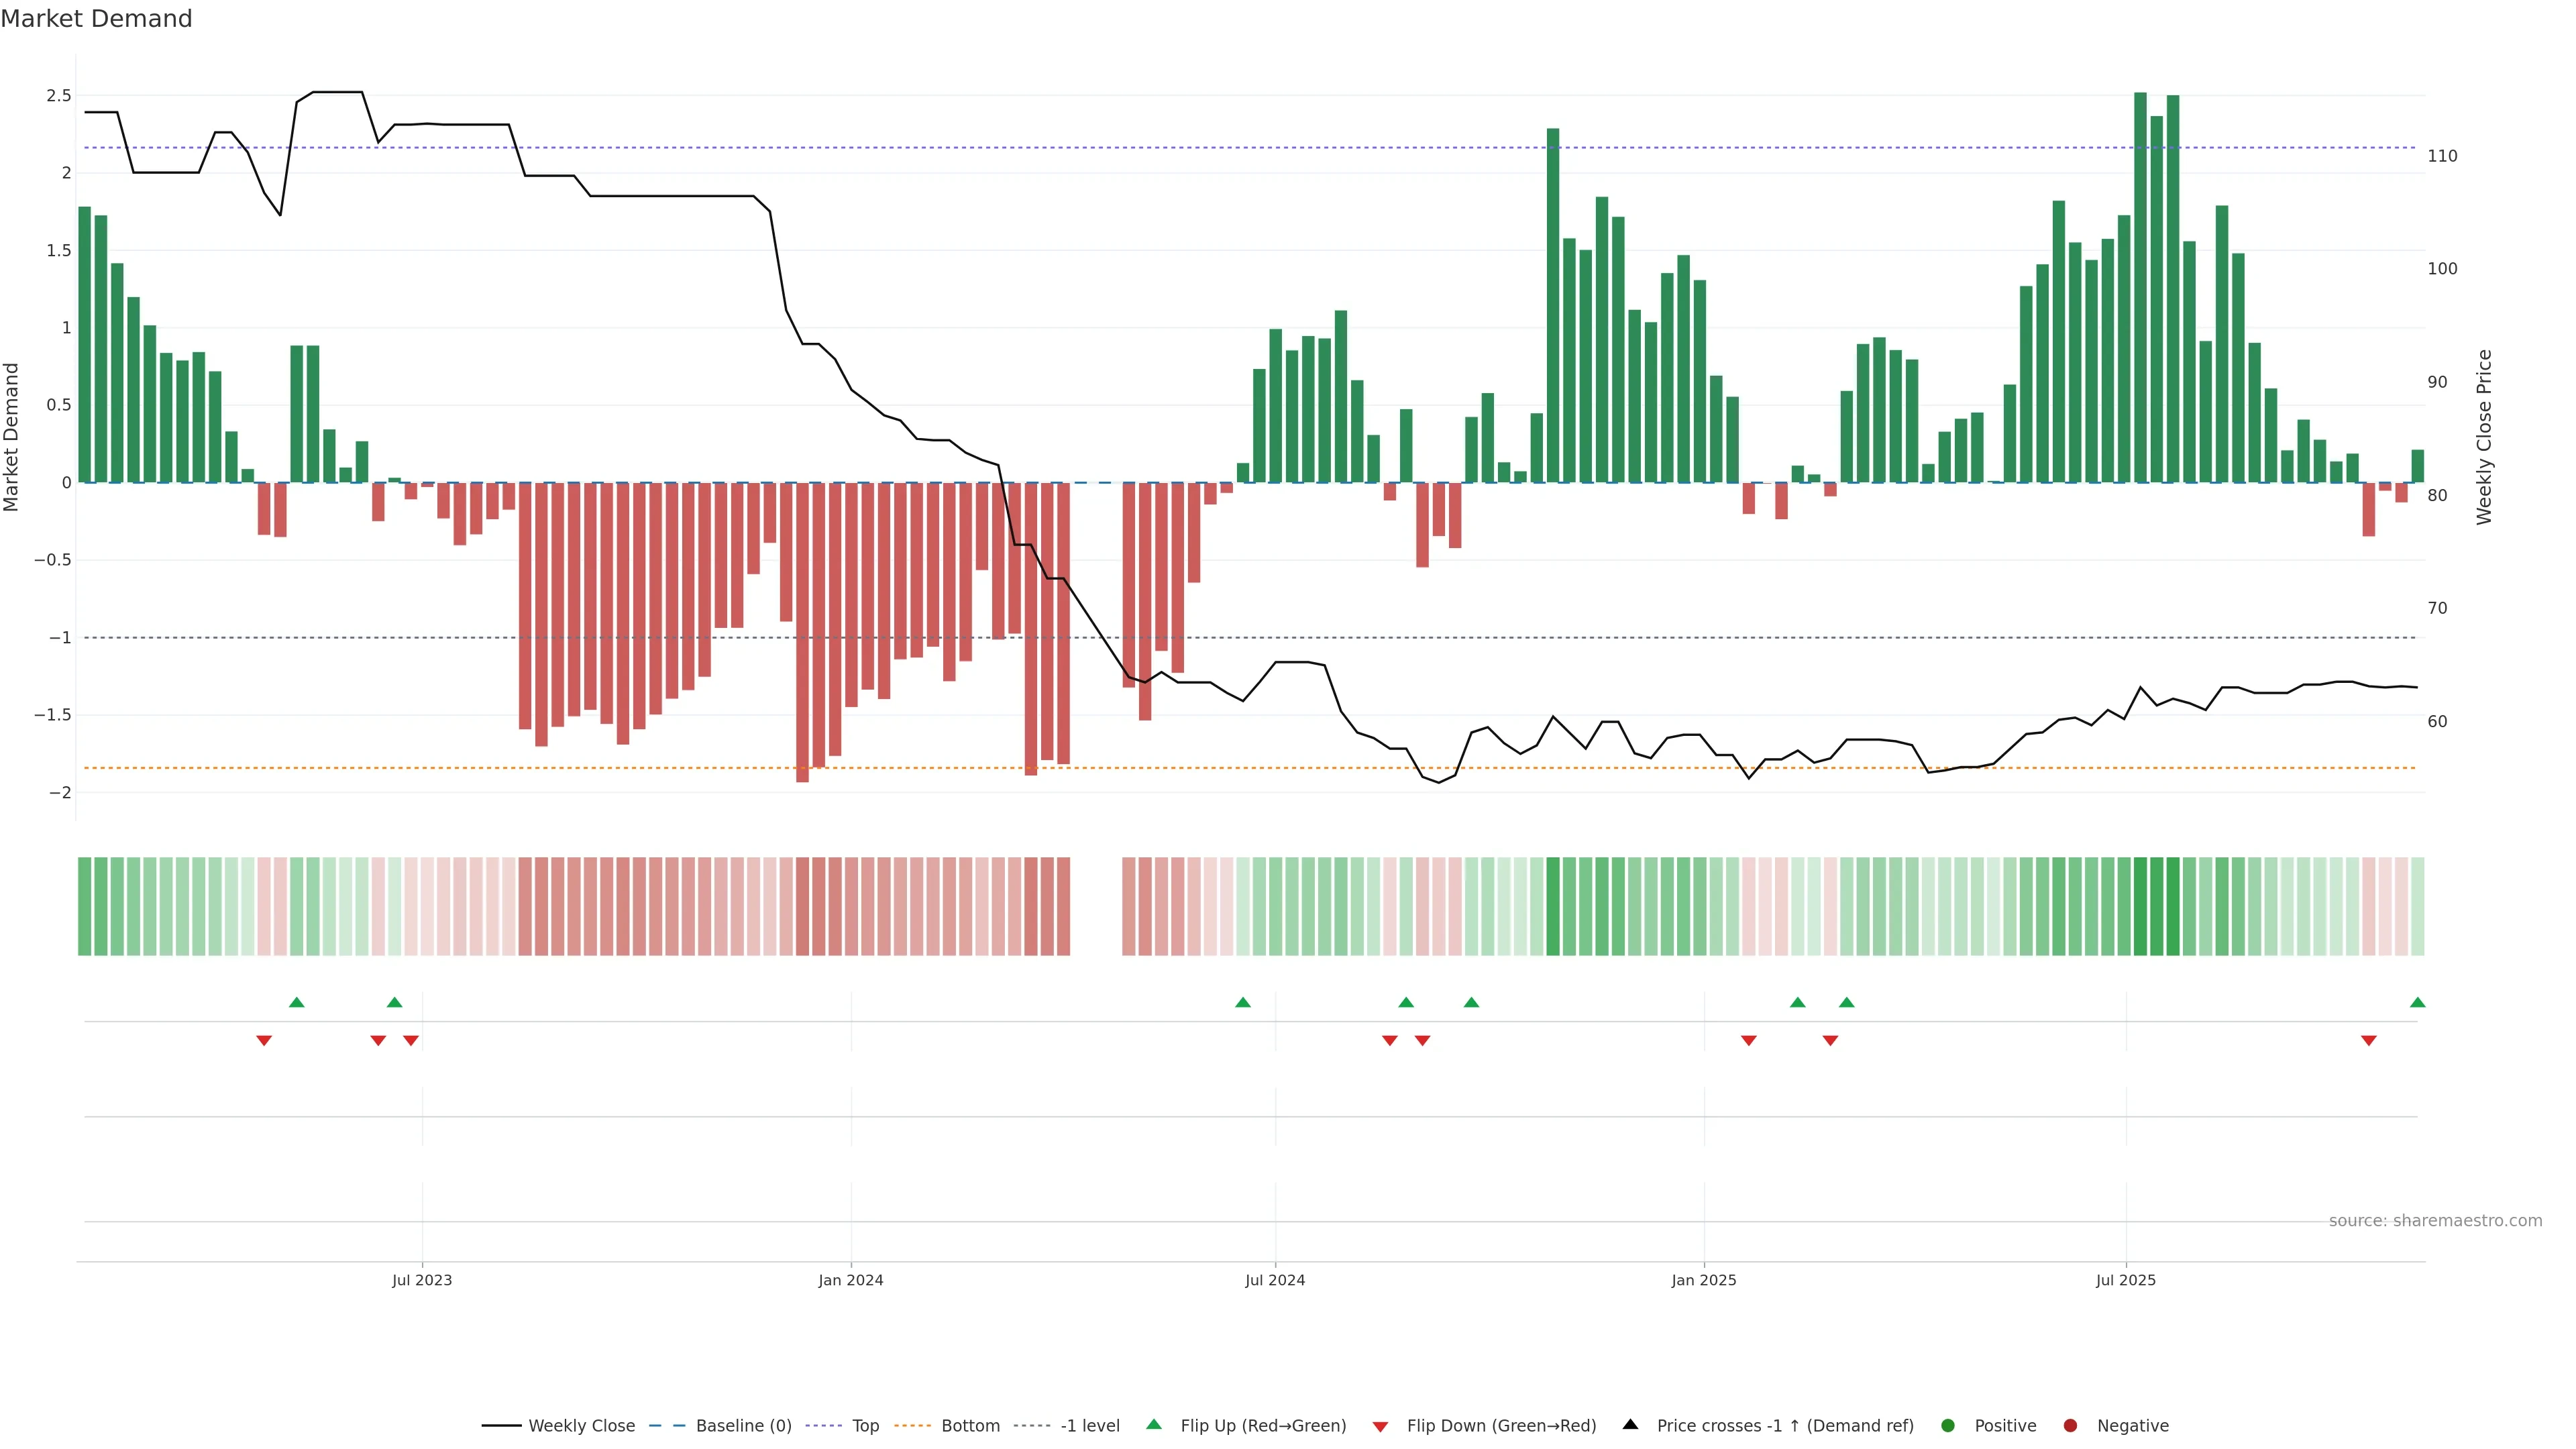Click the red Negative circle legend icon
Image resolution: width=2576 pixels, height=1449 pixels.
pyautogui.click(x=2070, y=1425)
